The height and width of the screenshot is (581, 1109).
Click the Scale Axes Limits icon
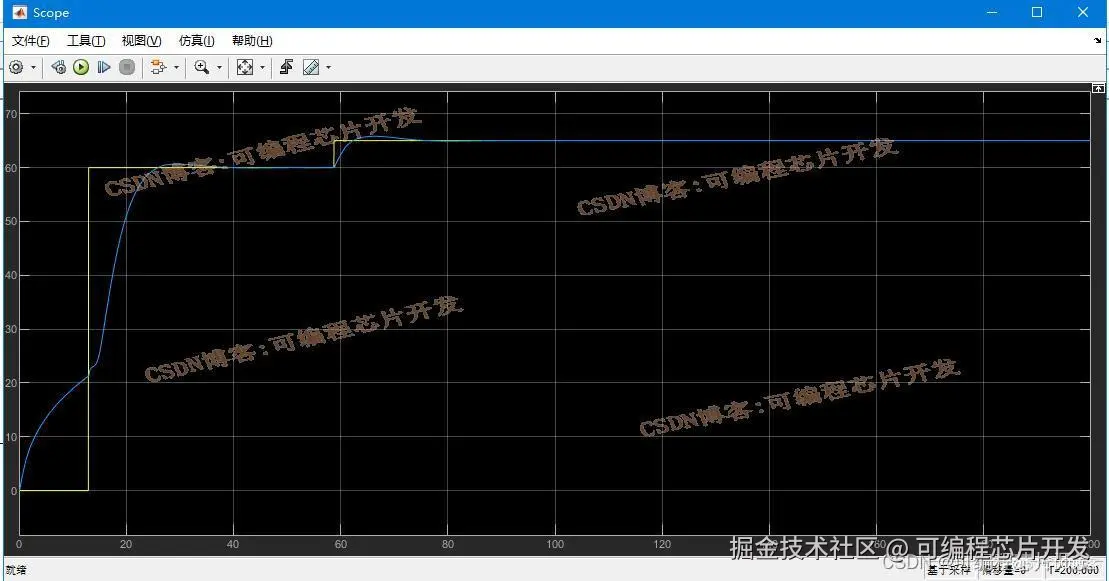click(x=245, y=67)
